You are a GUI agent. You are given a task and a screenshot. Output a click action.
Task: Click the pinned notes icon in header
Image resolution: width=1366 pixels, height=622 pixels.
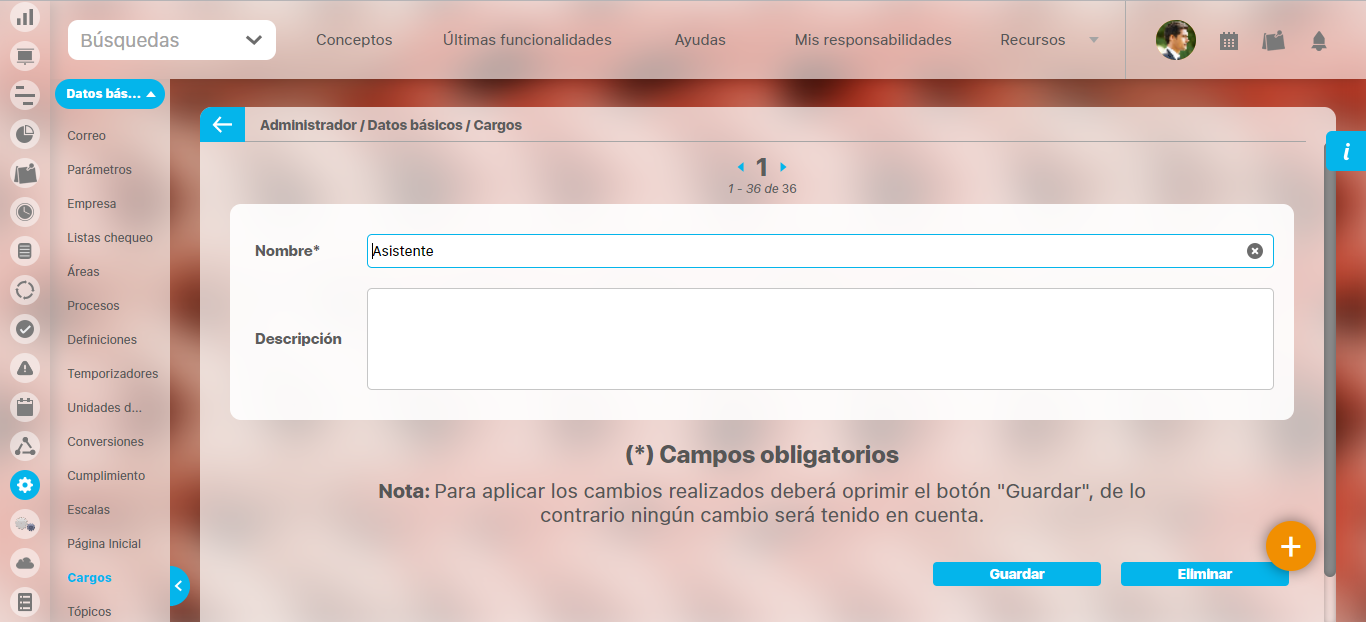click(x=1273, y=41)
